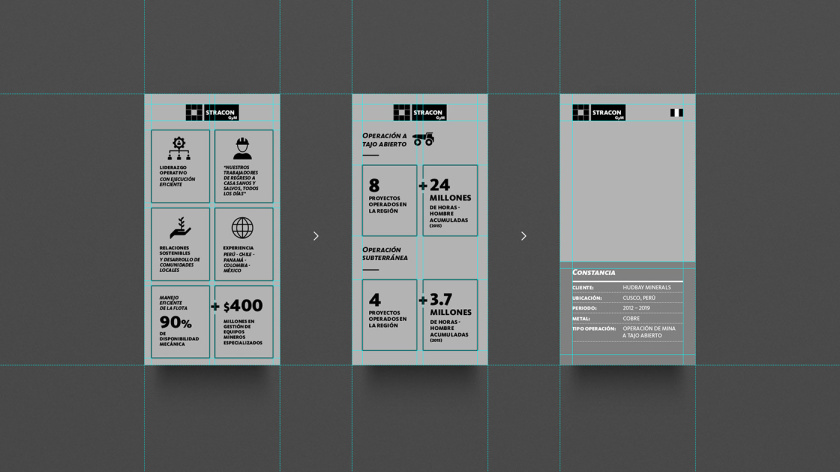The image size is (840, 472).
Task: Click the mining truck icon beside Tajo Abierto
Action: point(423,139)
